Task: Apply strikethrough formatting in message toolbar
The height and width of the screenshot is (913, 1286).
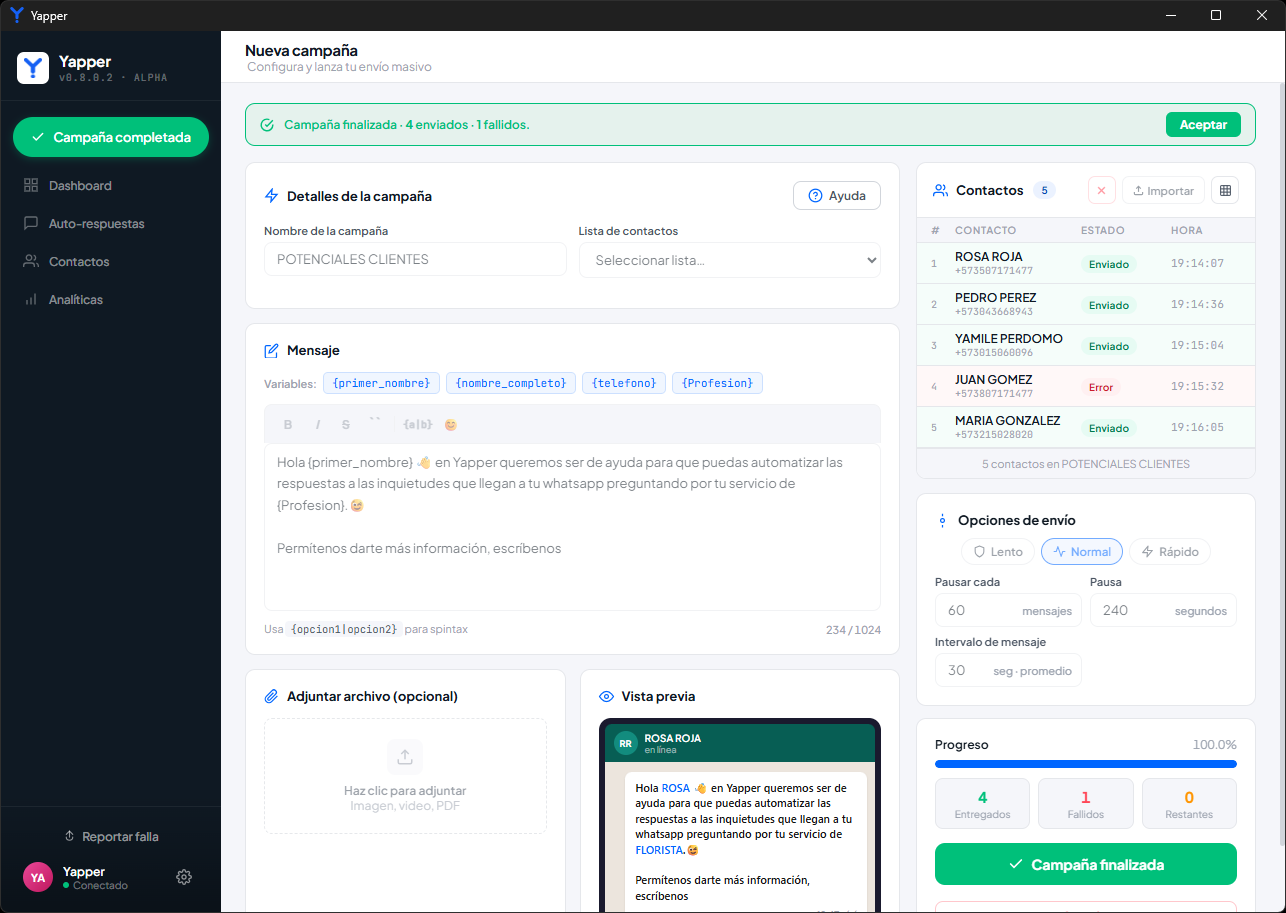Action: coord(346,424)
